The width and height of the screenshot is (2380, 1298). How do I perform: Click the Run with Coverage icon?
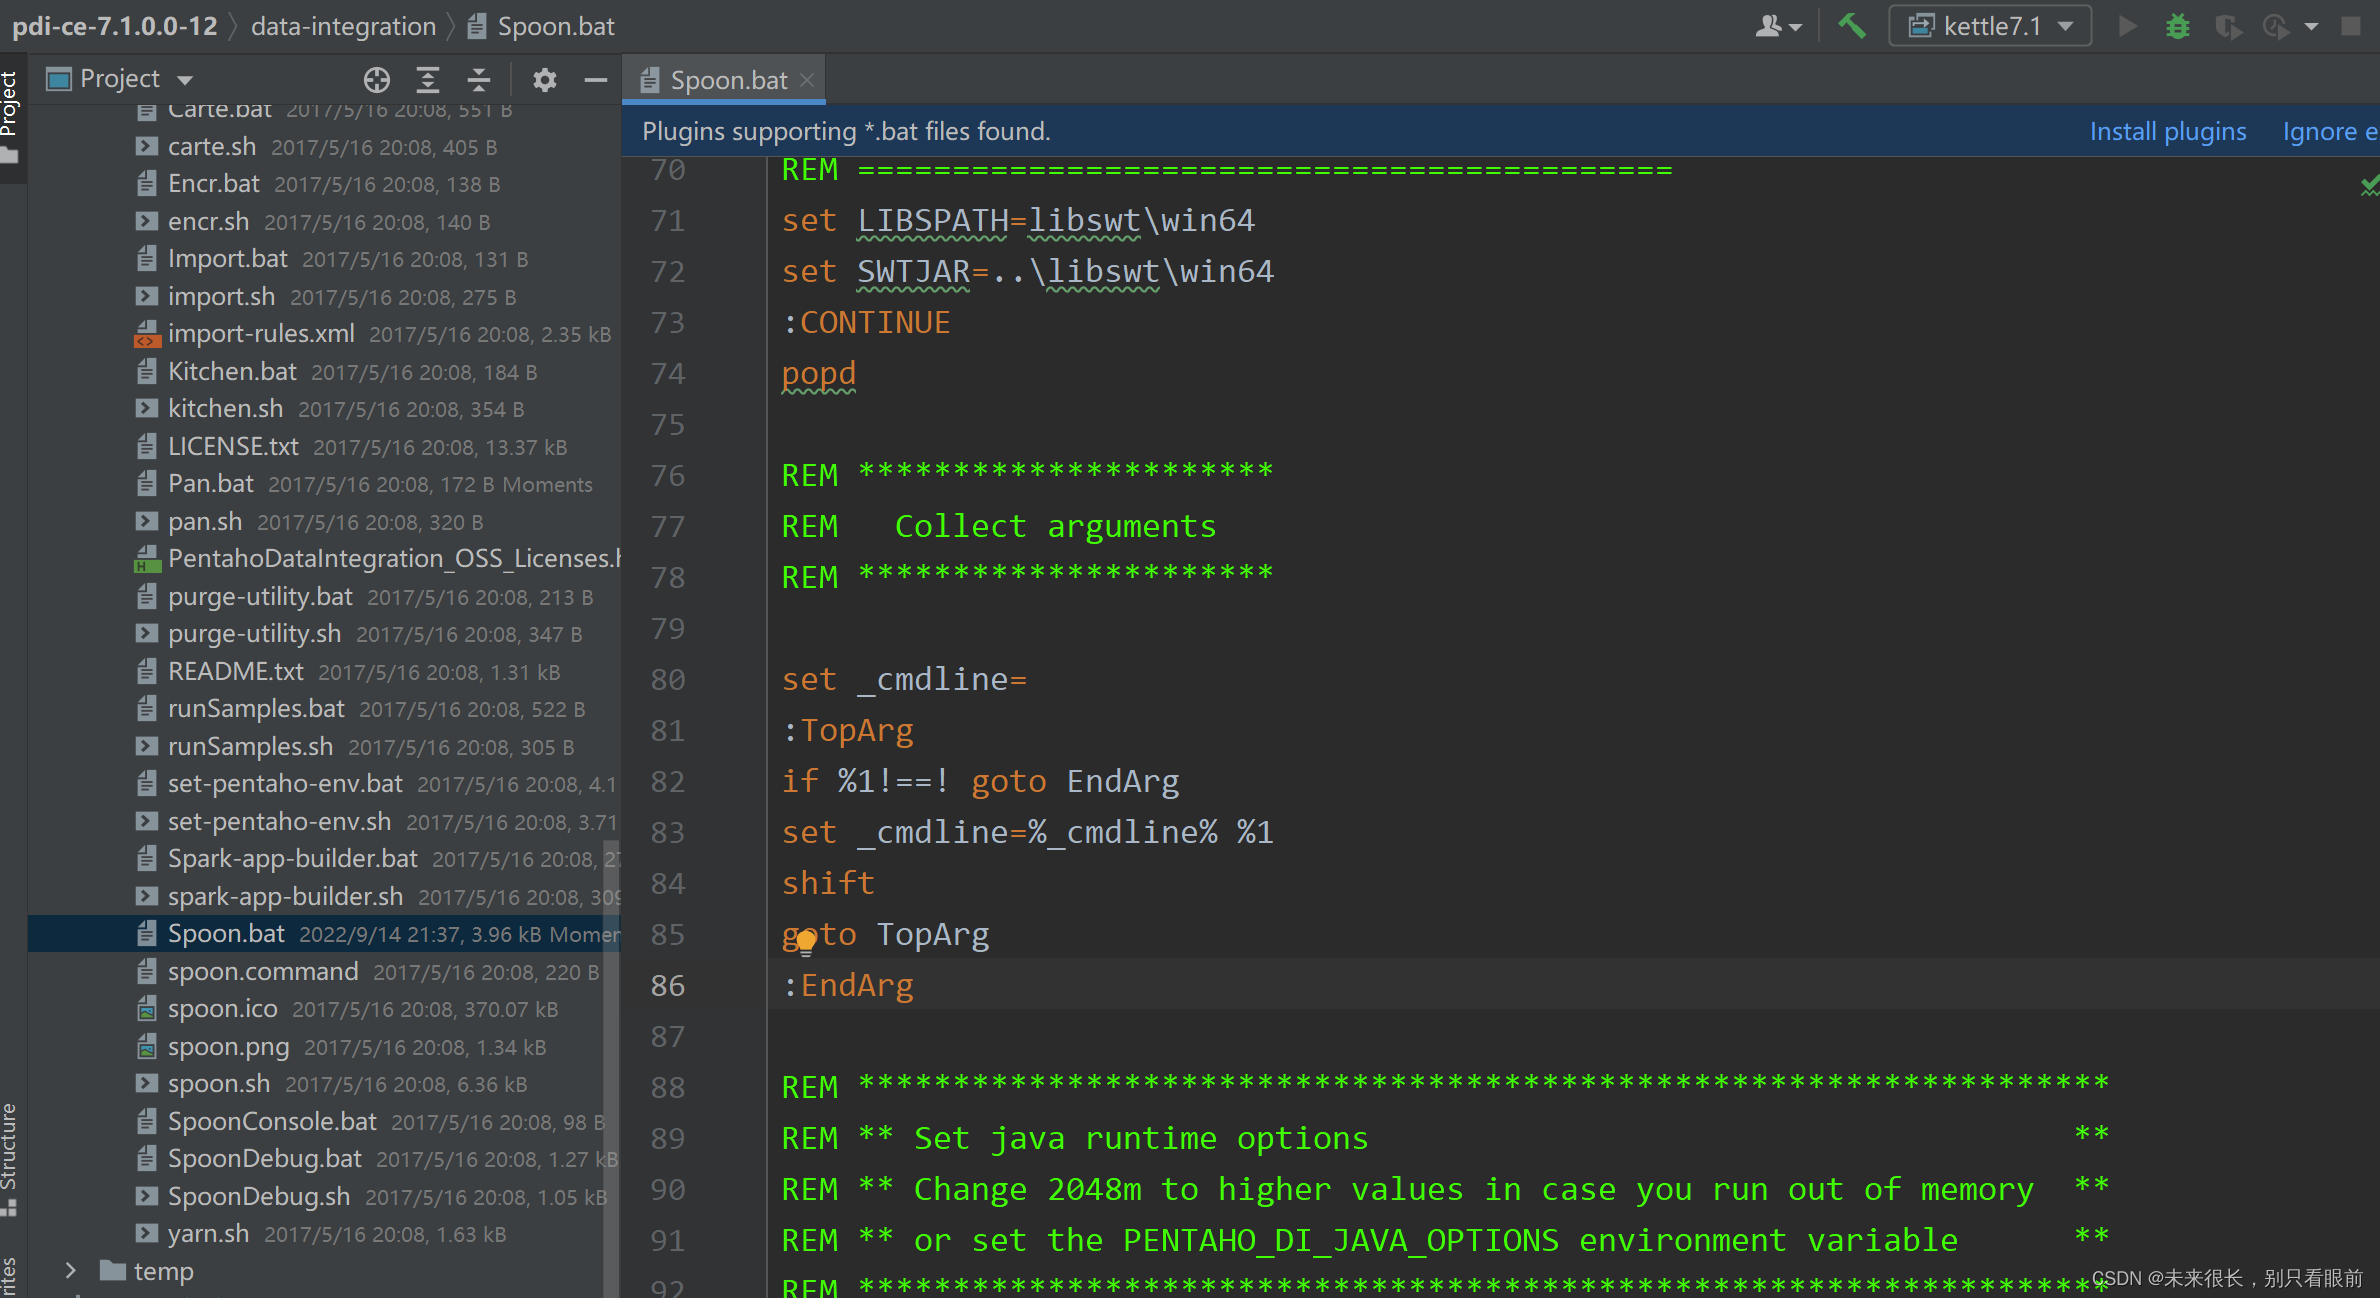(2227, 26)
